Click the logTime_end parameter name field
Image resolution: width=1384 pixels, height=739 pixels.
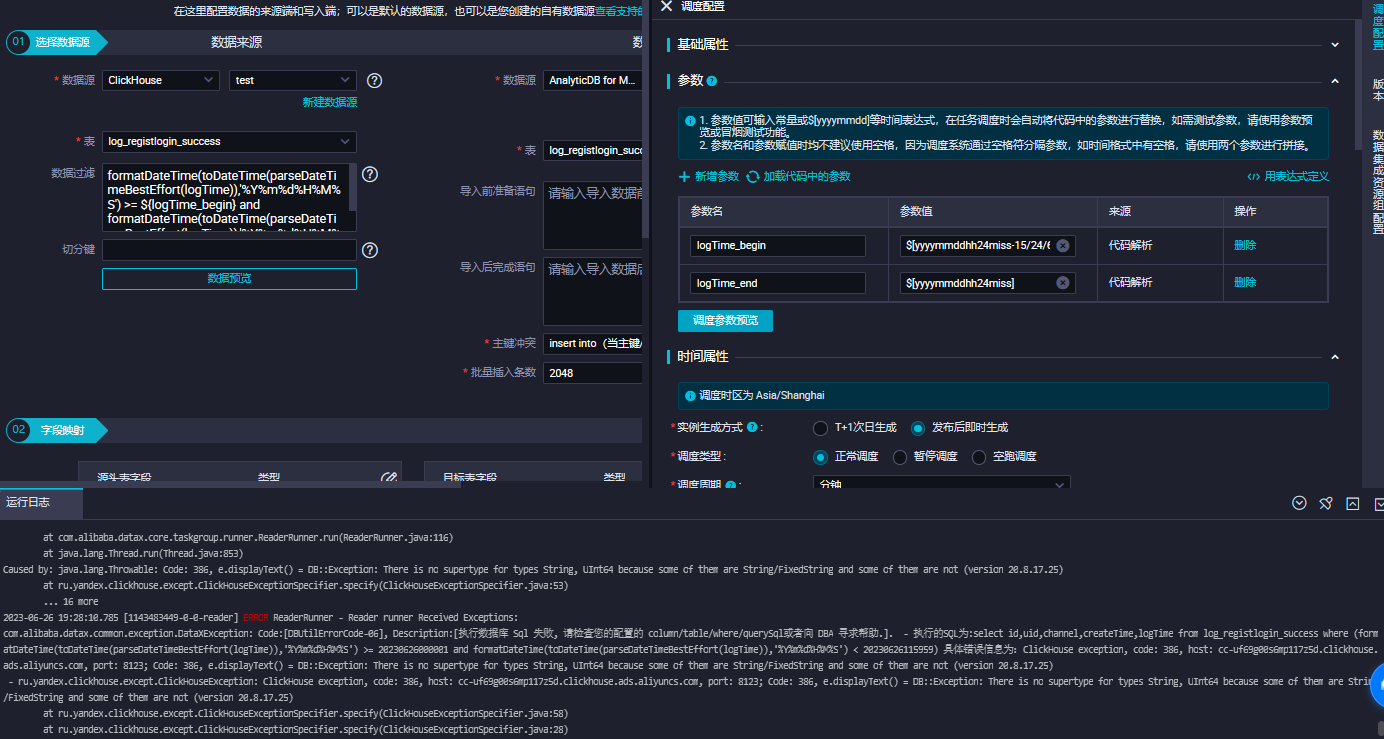[778, 283]
